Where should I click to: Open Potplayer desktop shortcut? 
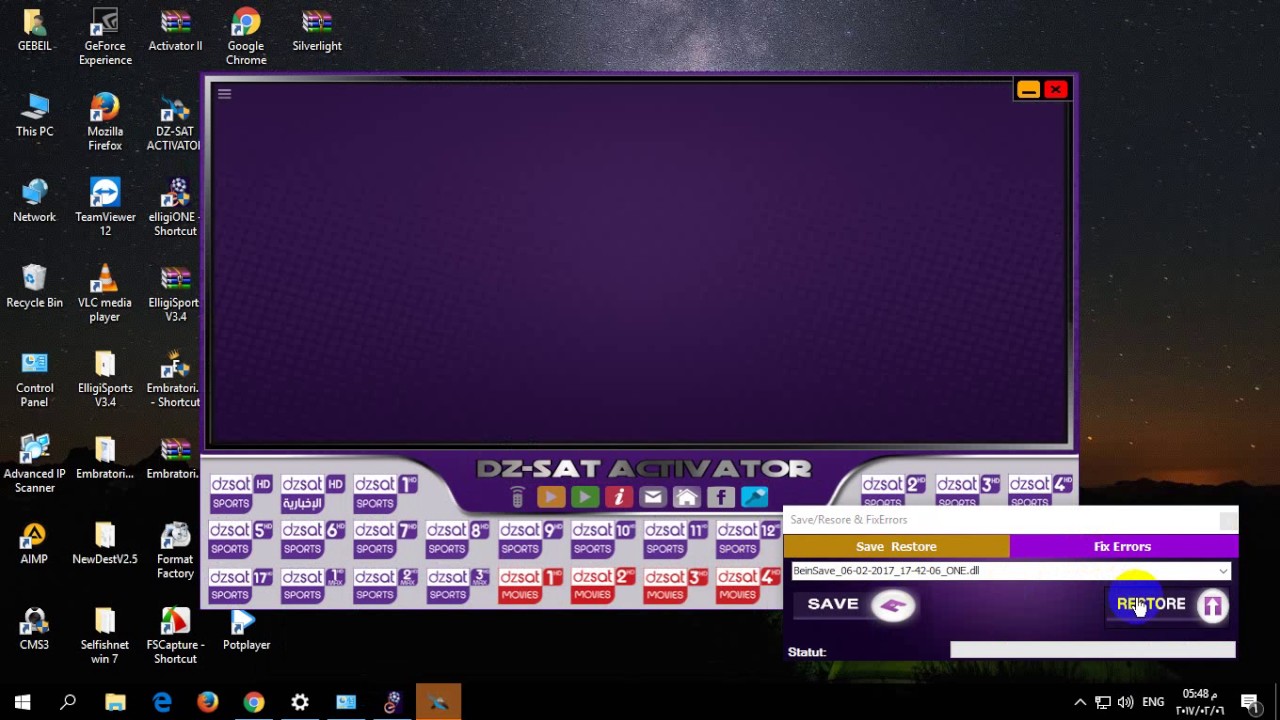pyautogui.click(x=246, y=630)
